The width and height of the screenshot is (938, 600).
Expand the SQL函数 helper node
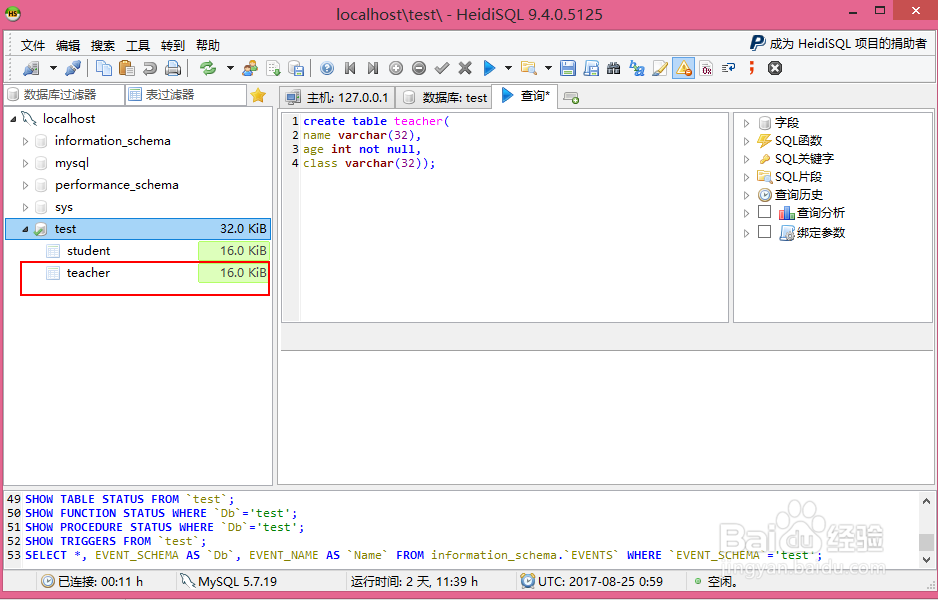(747, 141)
